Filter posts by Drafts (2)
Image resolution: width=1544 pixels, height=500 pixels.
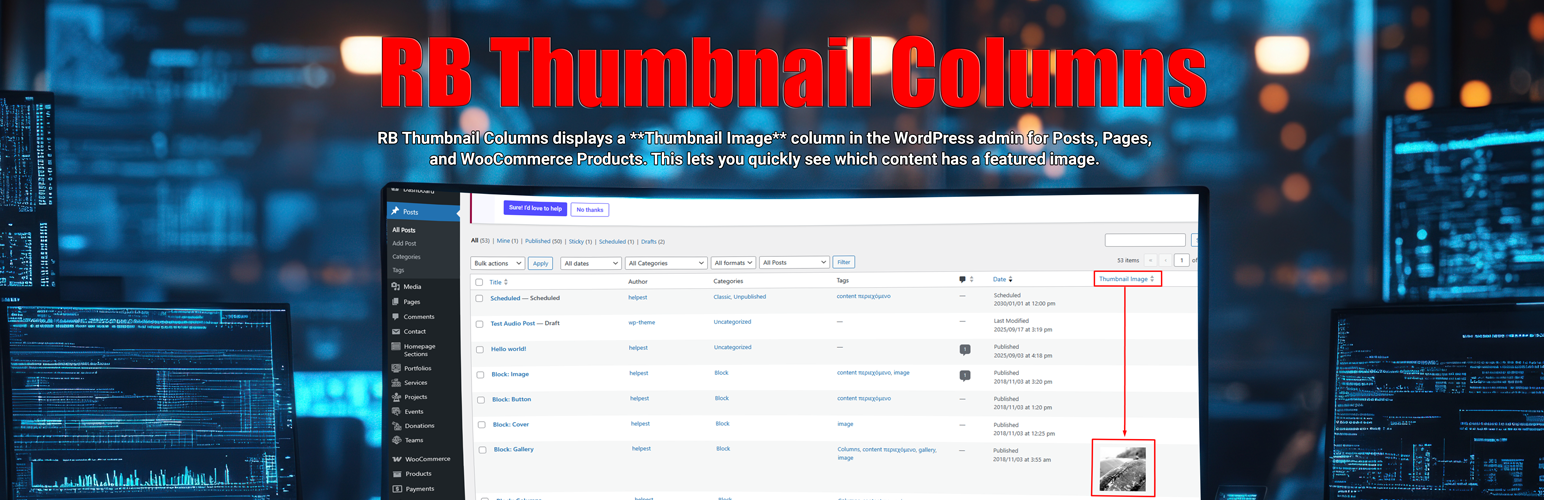point(653,241)
